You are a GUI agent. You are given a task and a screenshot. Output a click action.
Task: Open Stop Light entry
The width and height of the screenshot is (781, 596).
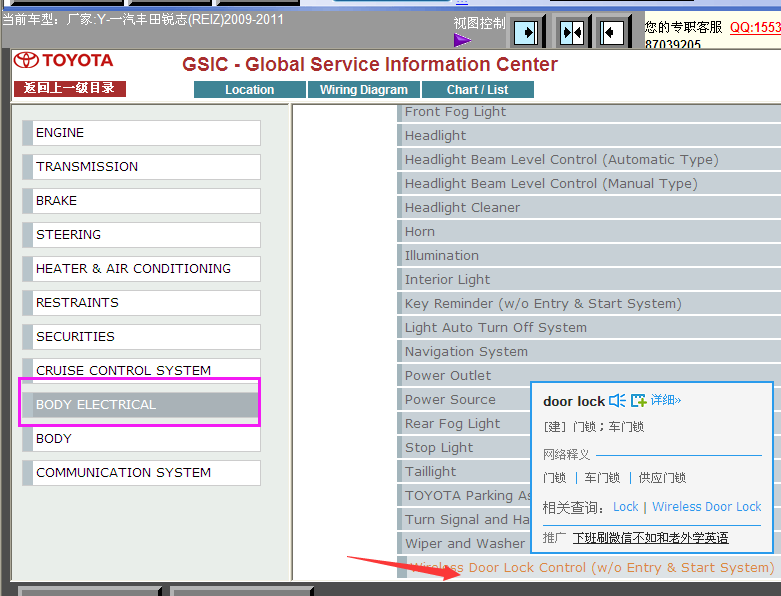464,447
